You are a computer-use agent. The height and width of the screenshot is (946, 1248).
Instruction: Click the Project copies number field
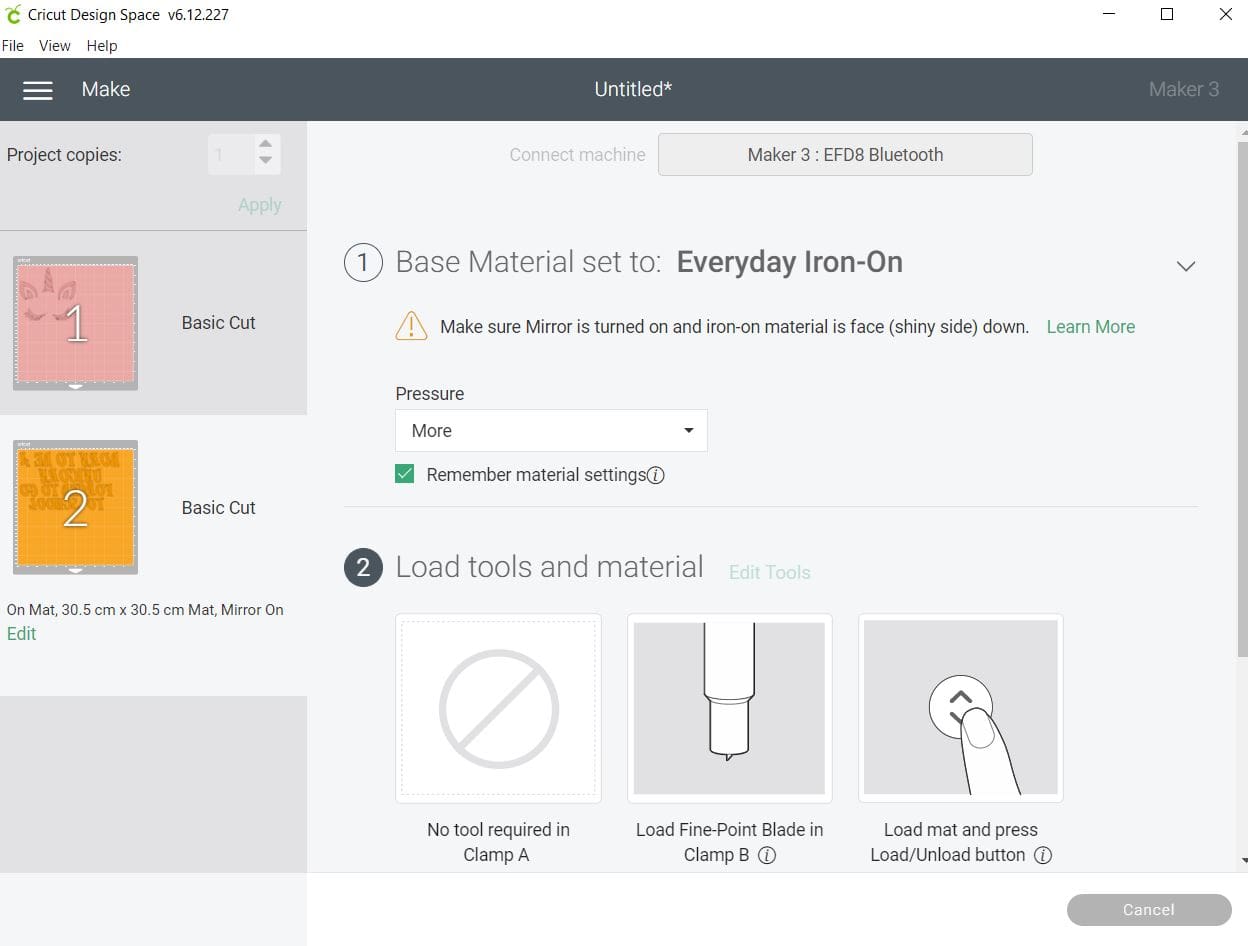[232, 155]
